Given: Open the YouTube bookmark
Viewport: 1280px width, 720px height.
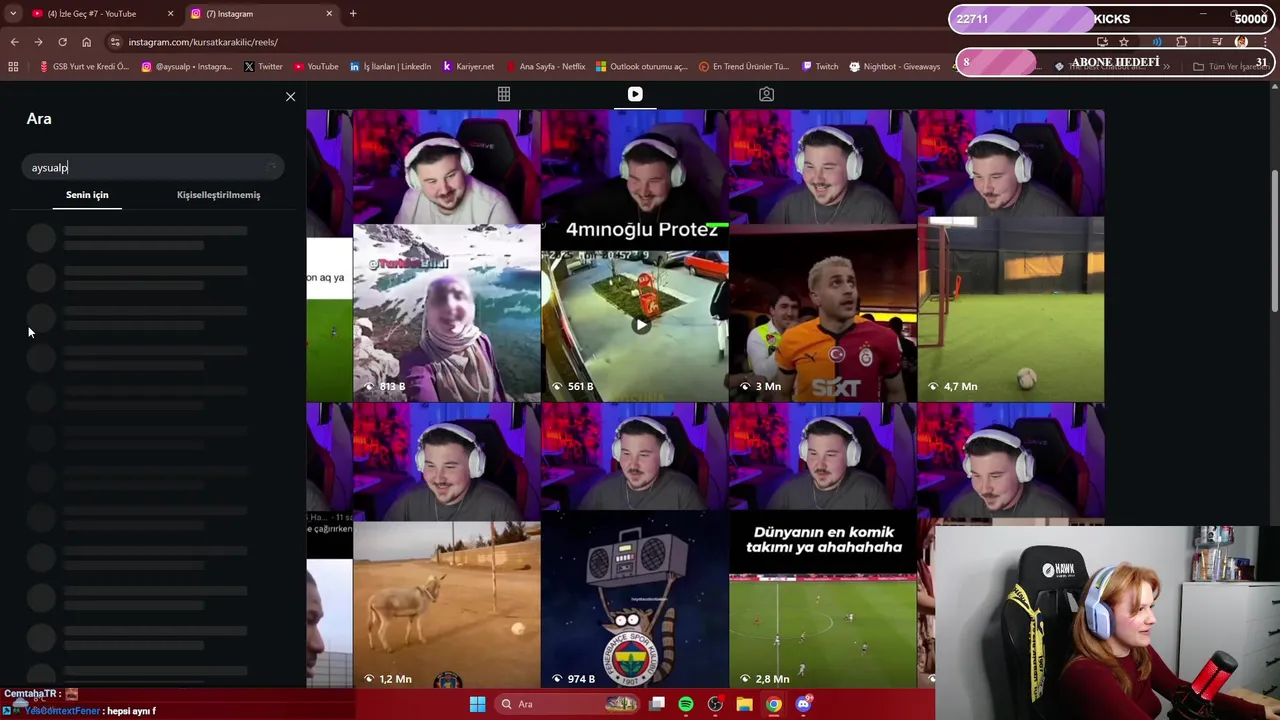Looking at the screenshot, I should click(x=316, y=67).
